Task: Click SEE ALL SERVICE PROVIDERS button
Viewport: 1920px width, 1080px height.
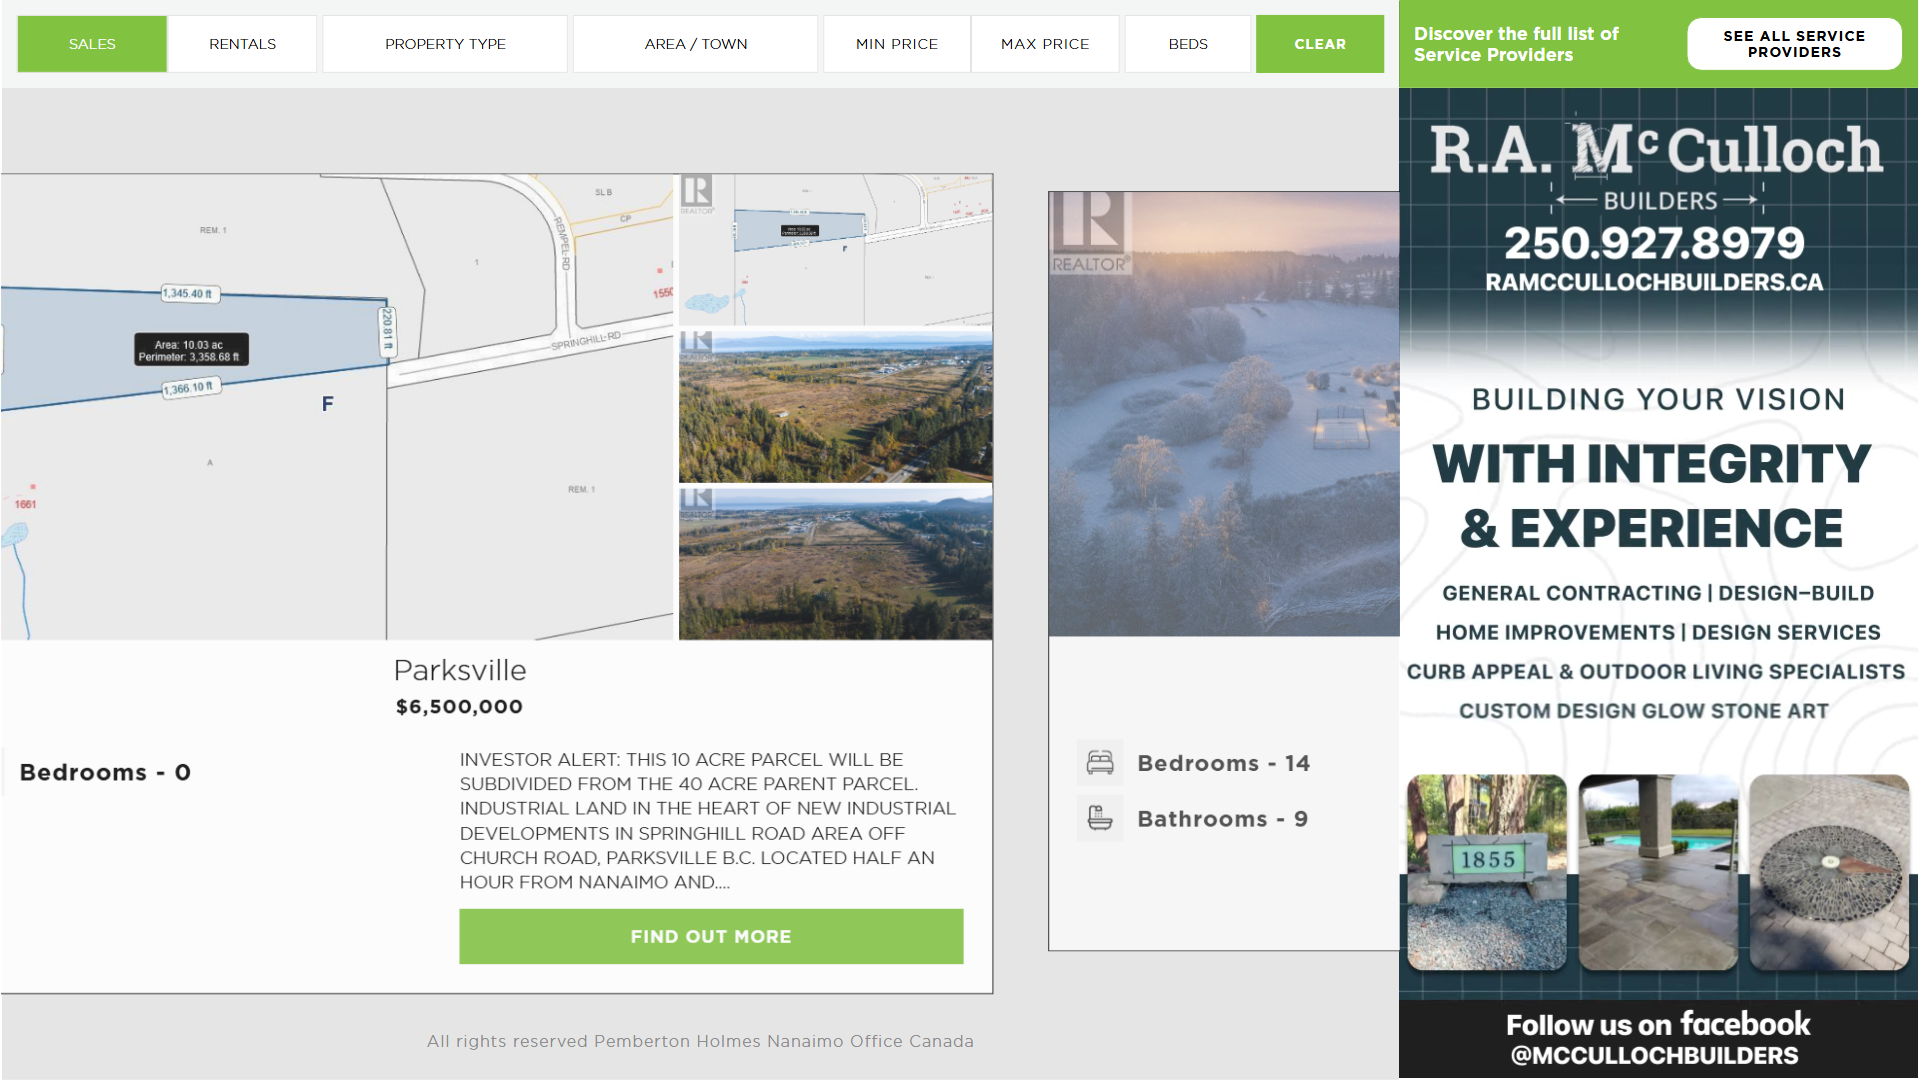Action: pos(1794,44)
